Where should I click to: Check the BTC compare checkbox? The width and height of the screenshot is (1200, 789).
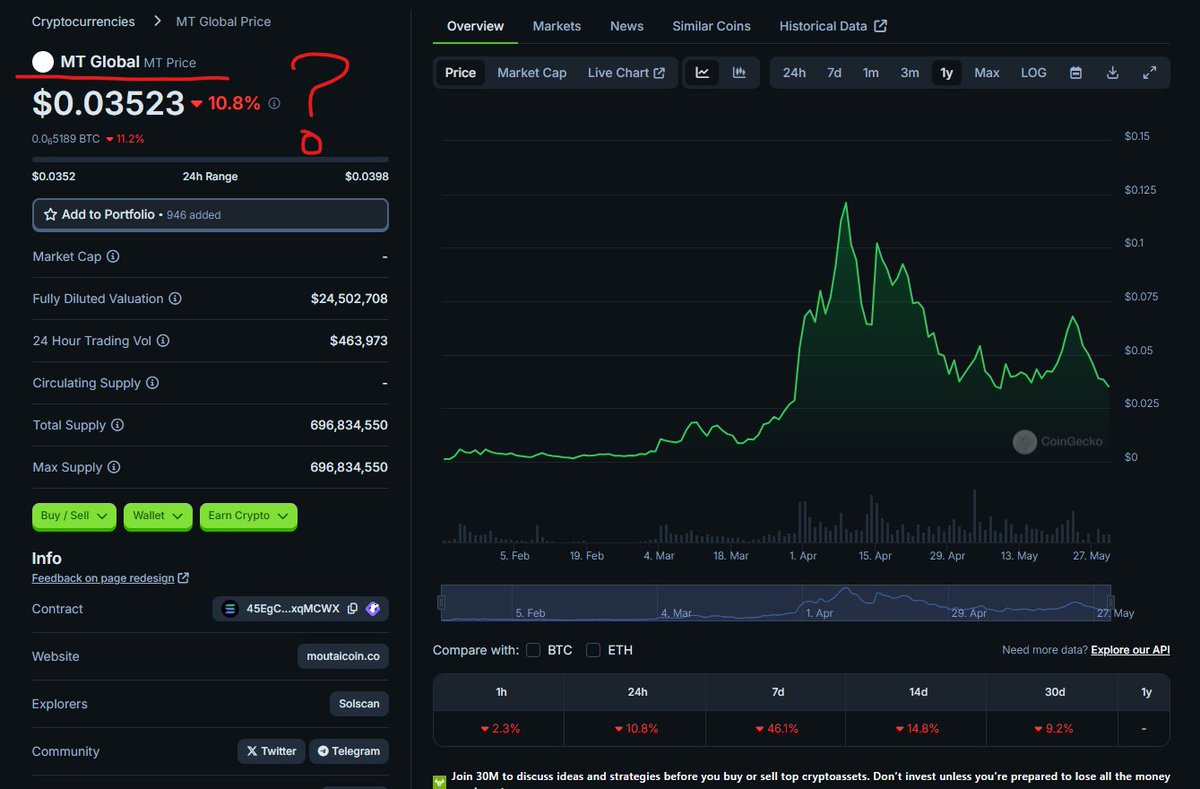click(533, 650)
